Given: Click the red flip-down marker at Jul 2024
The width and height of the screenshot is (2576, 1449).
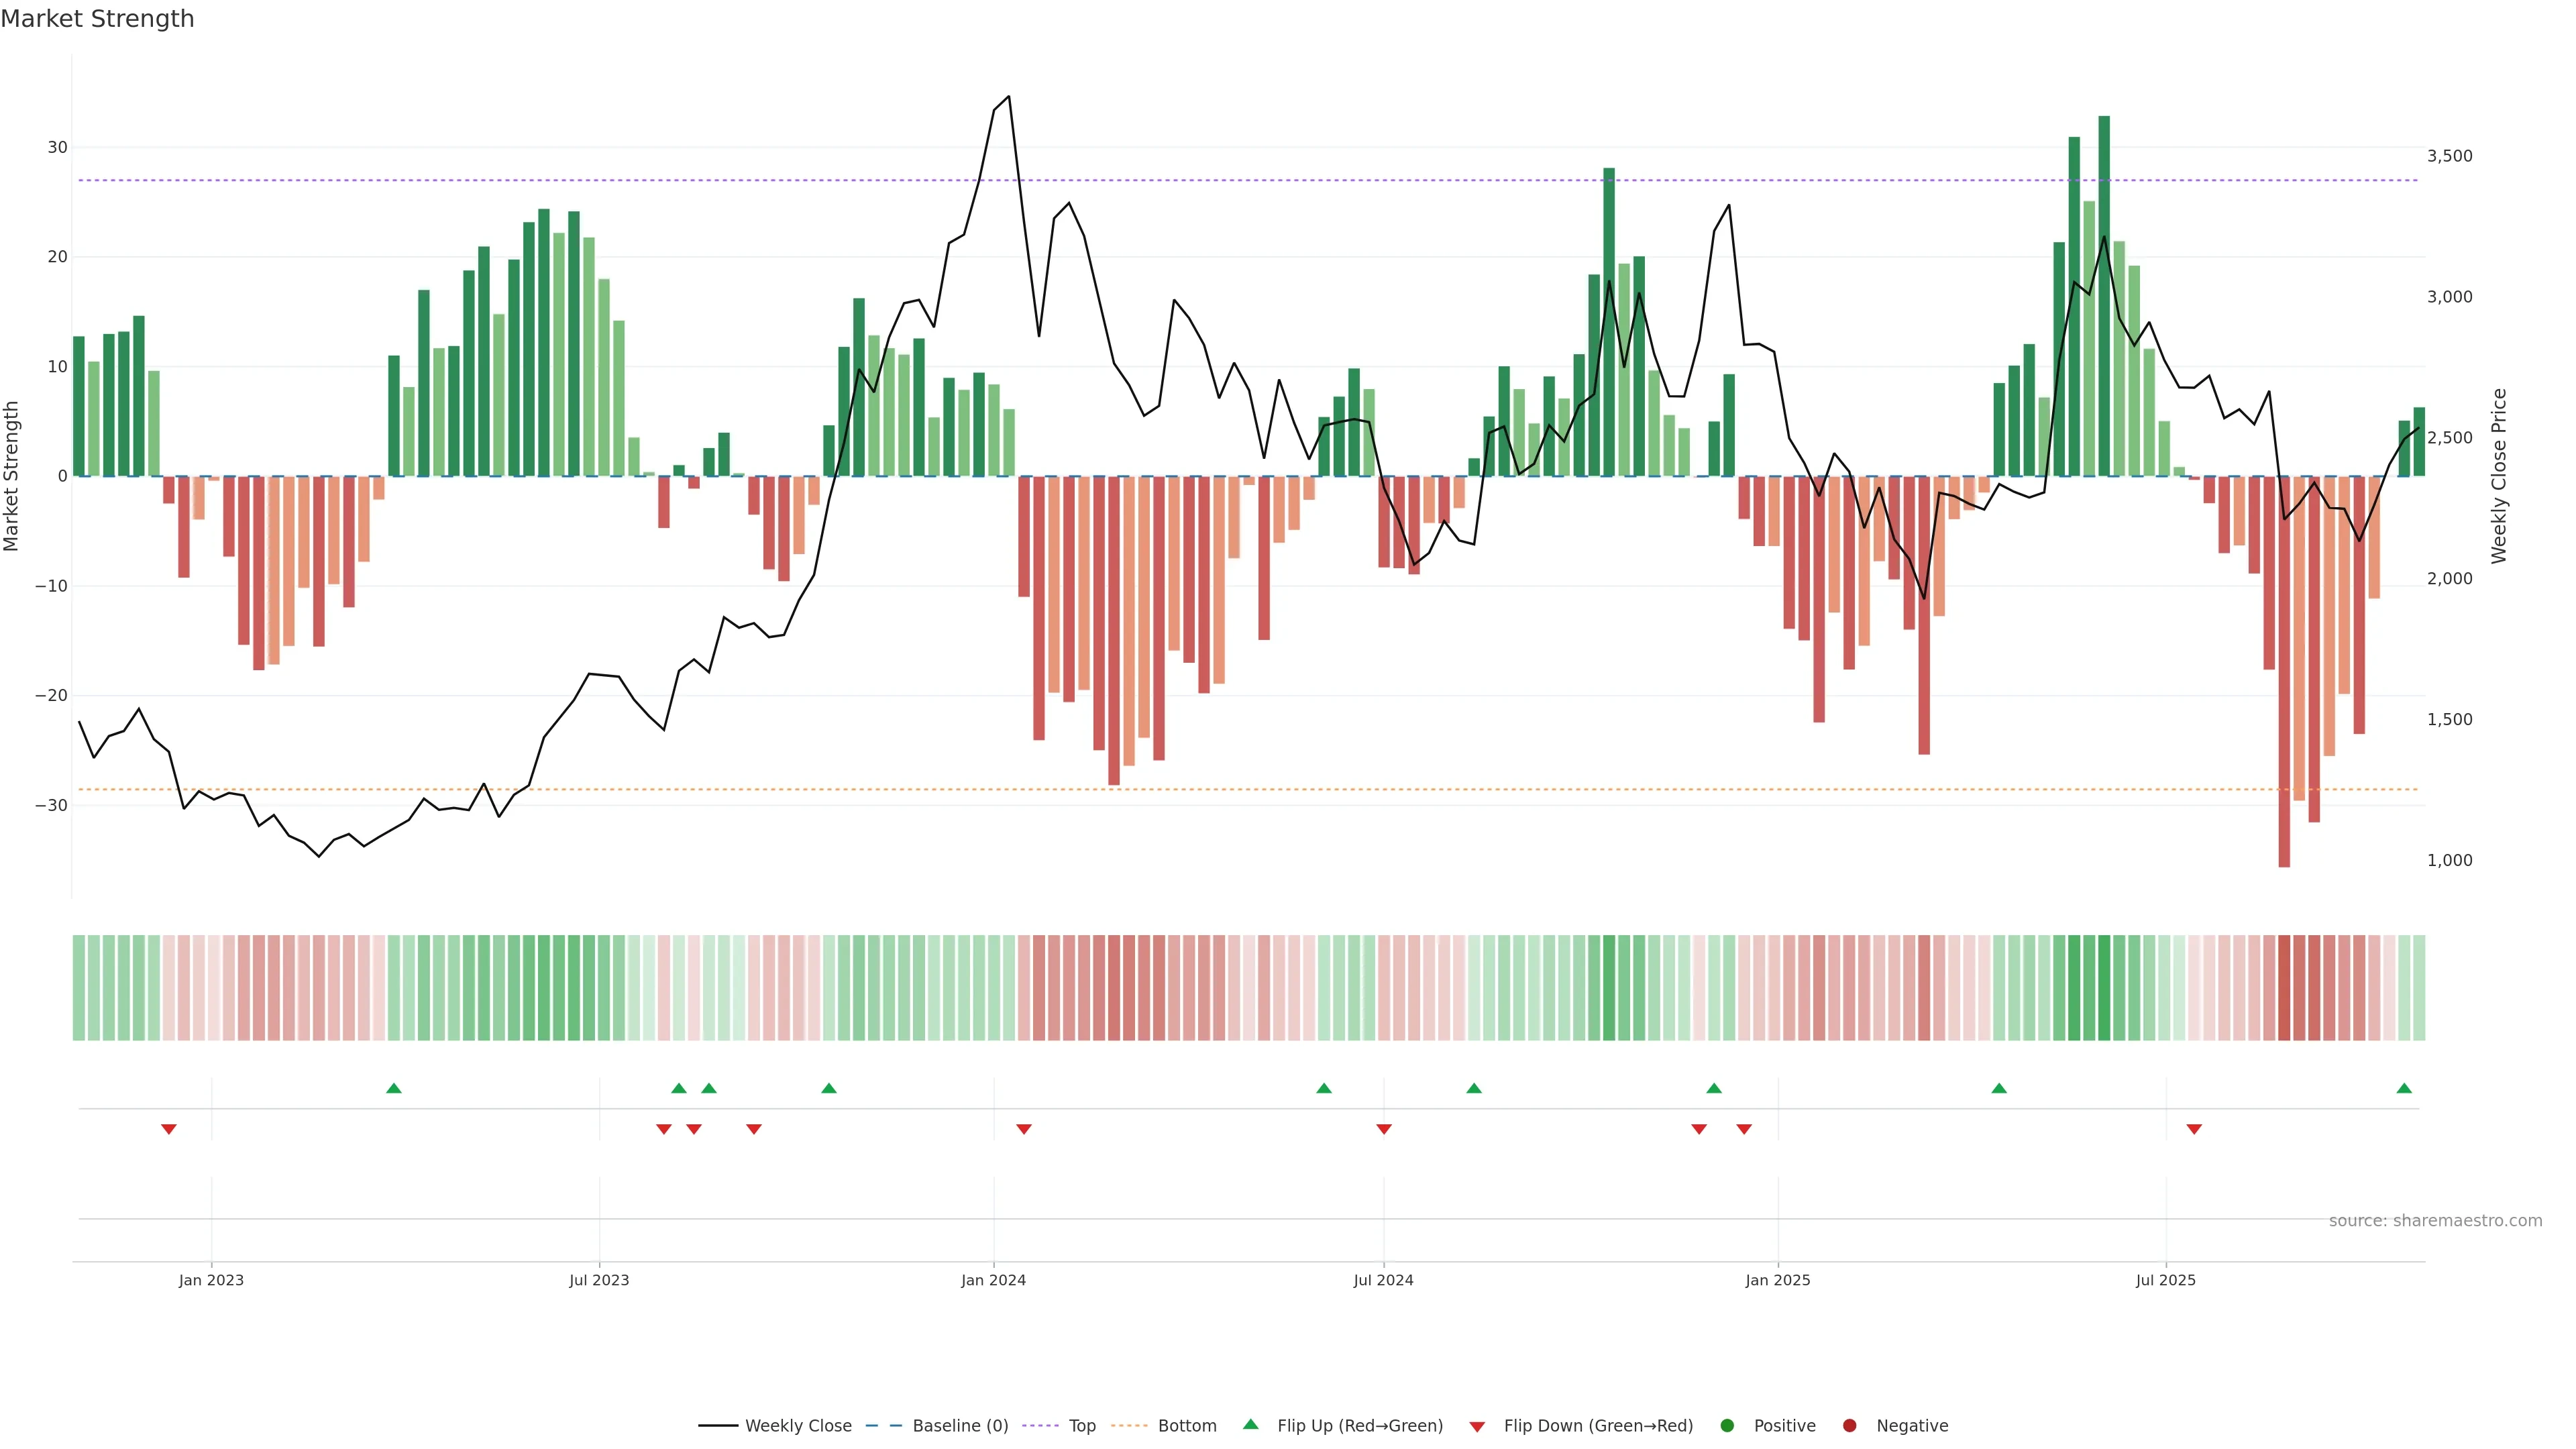Looking at the screenshot, I should (1384, 1129).
